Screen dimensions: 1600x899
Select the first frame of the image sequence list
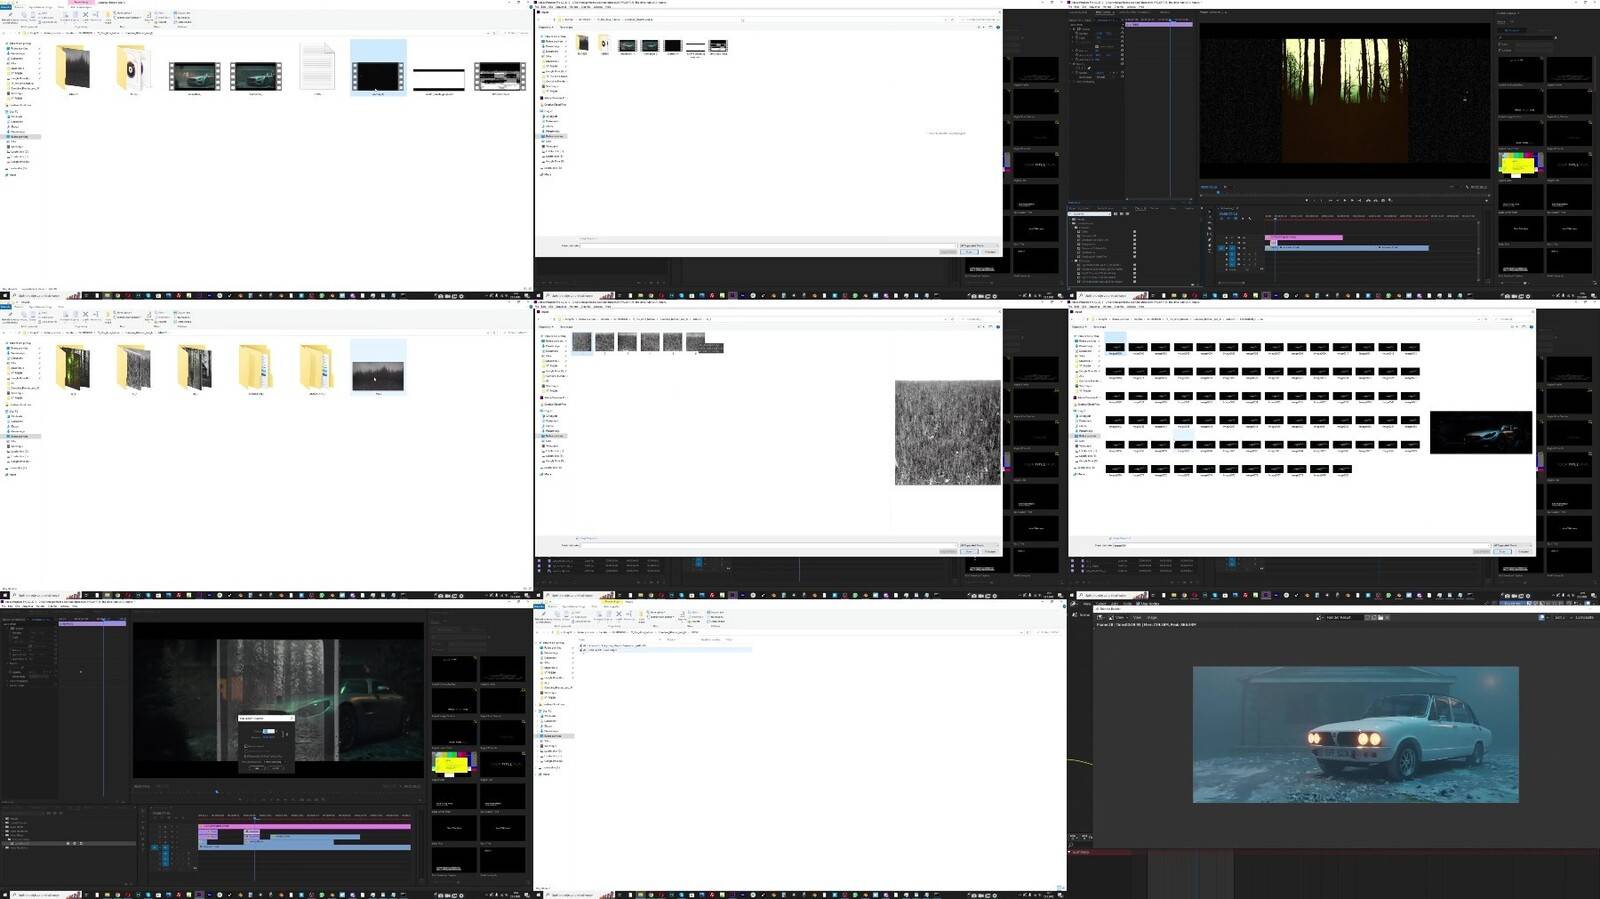coord(1115,348)
